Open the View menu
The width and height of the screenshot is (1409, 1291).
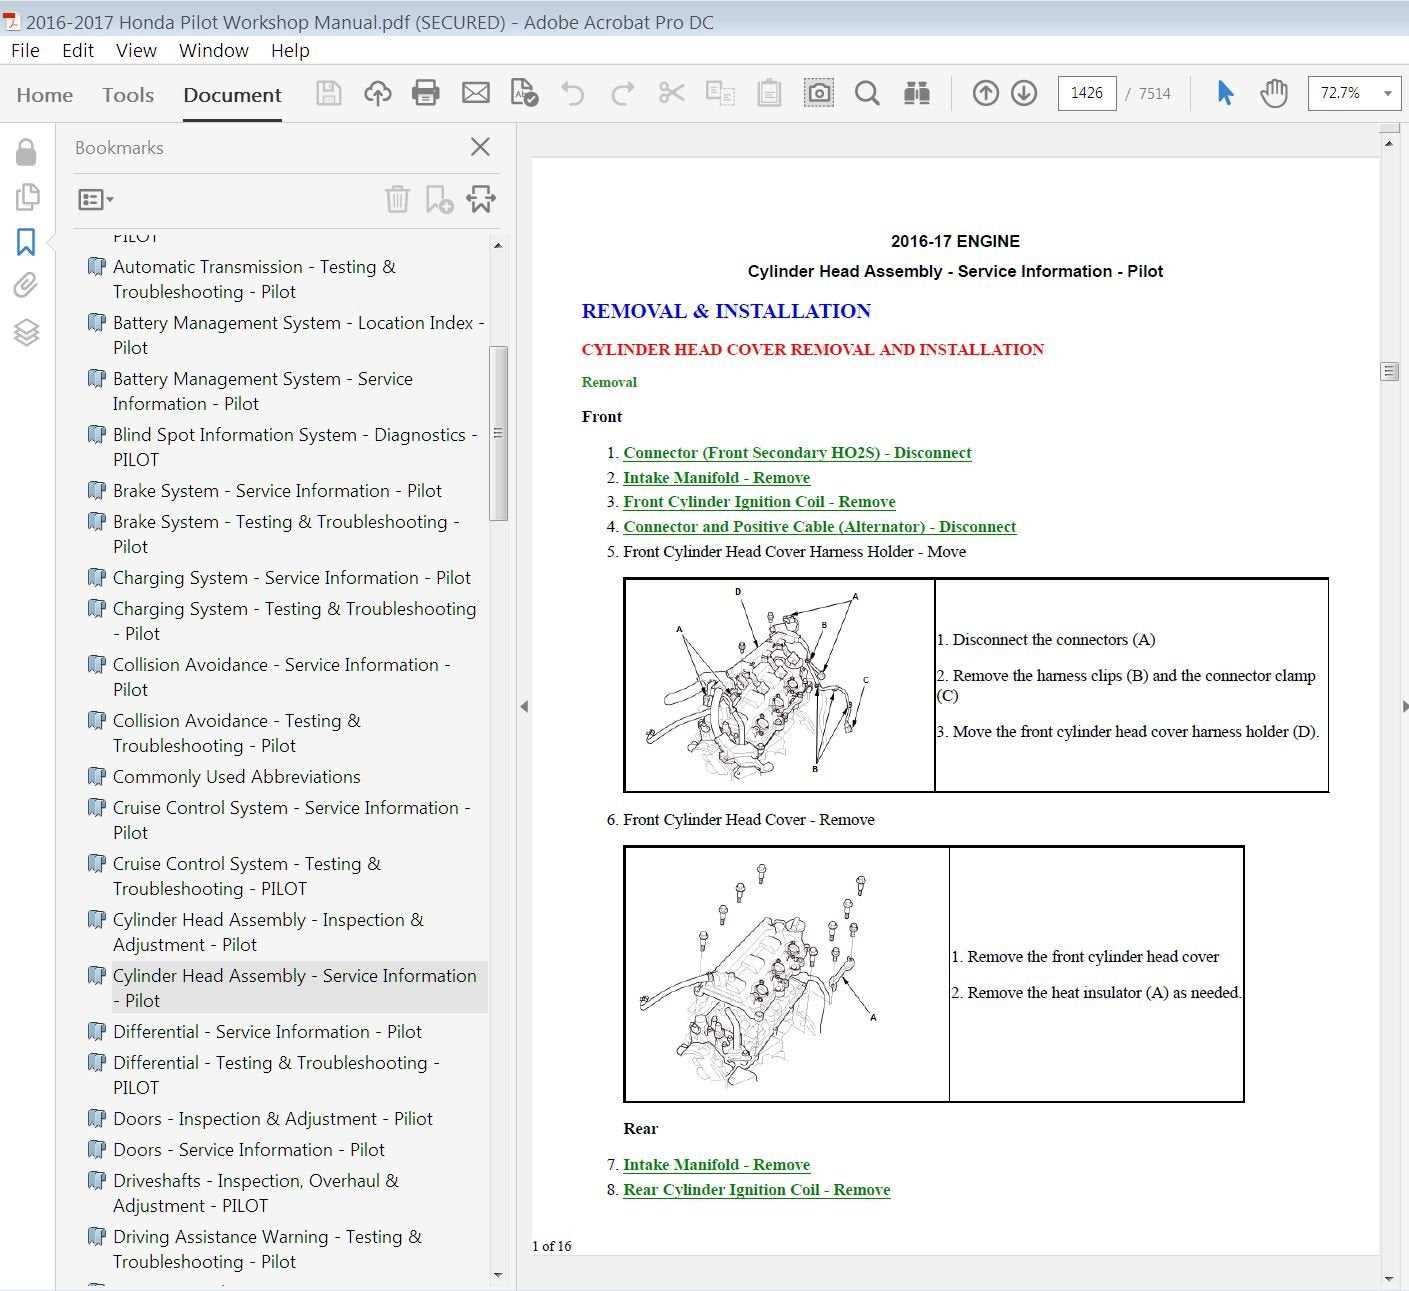click(x=136, y=50)
